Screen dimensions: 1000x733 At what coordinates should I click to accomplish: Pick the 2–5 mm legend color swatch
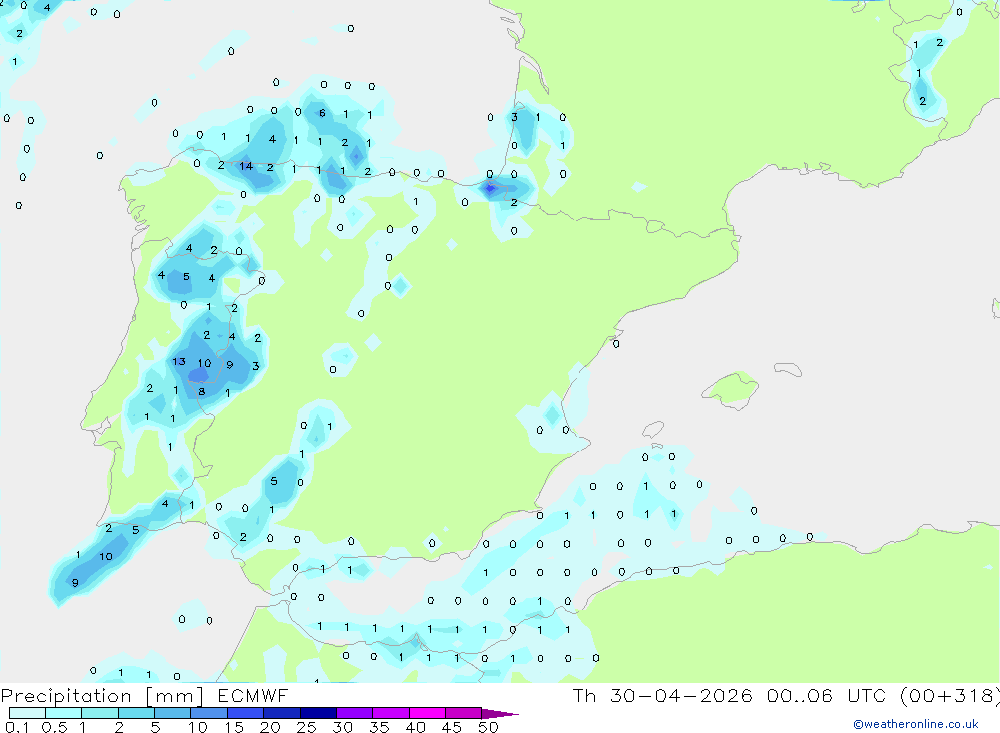pyautogui.click(x=136, y=713)
